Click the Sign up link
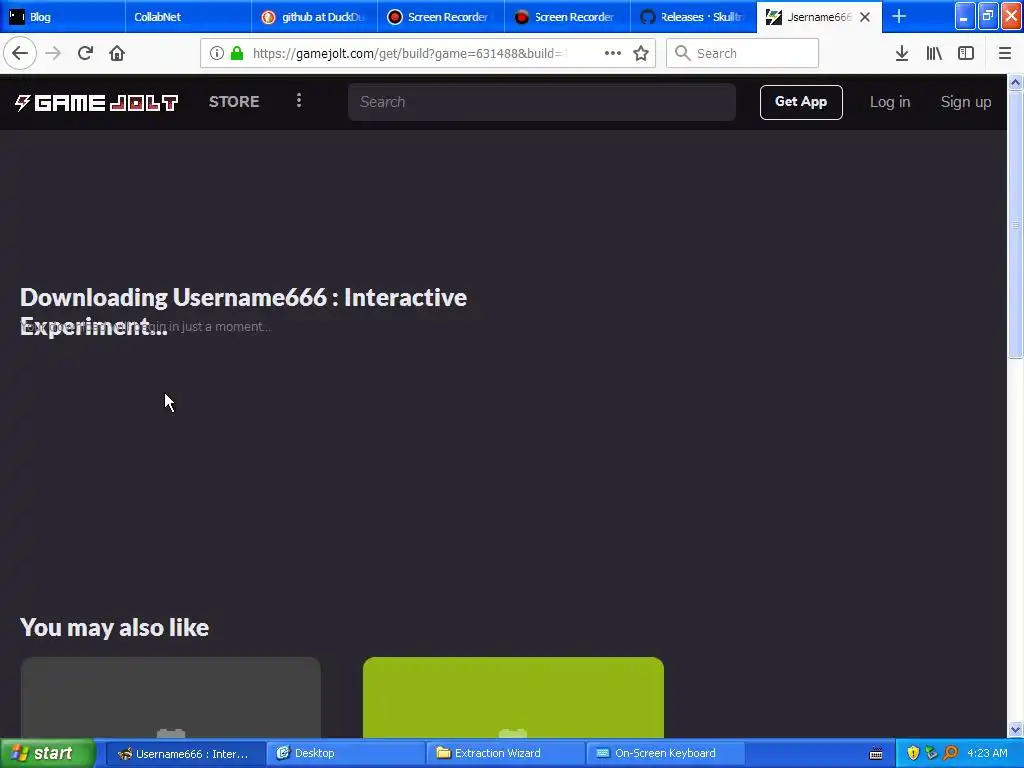This screenshot has width=1024, height=768. [965, 102]
